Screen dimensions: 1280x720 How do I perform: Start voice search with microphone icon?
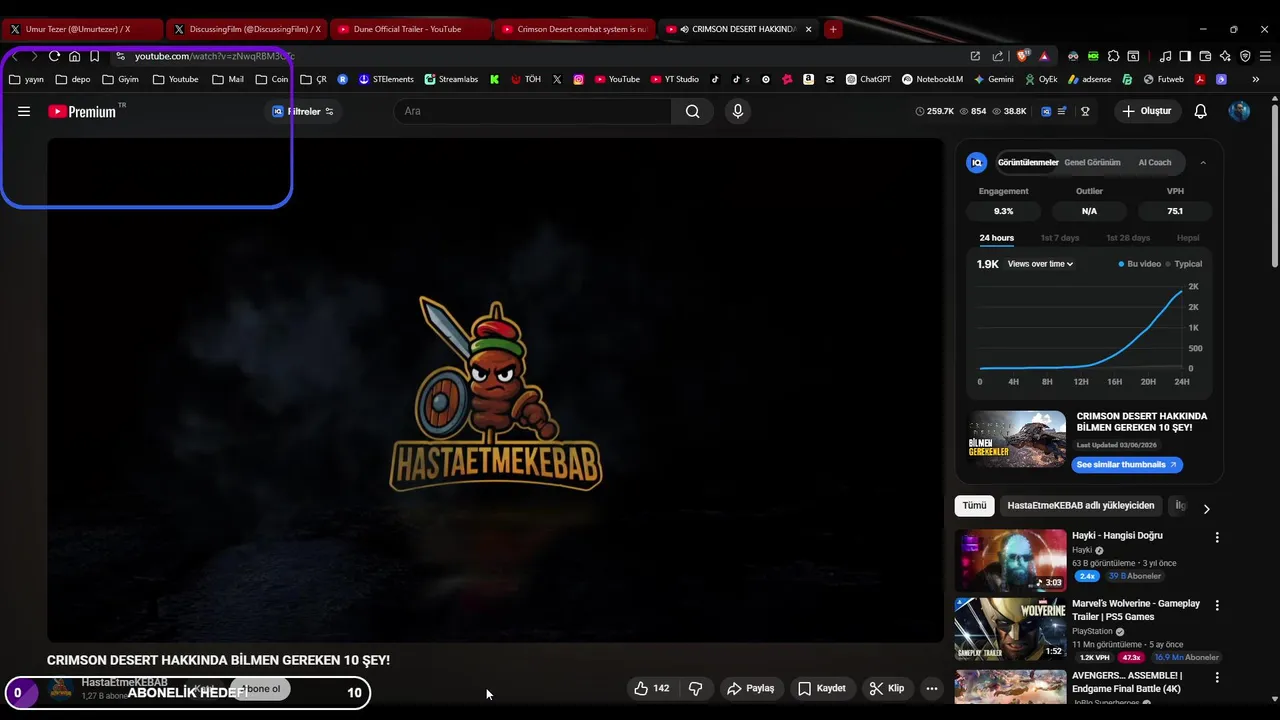[738, 111]
